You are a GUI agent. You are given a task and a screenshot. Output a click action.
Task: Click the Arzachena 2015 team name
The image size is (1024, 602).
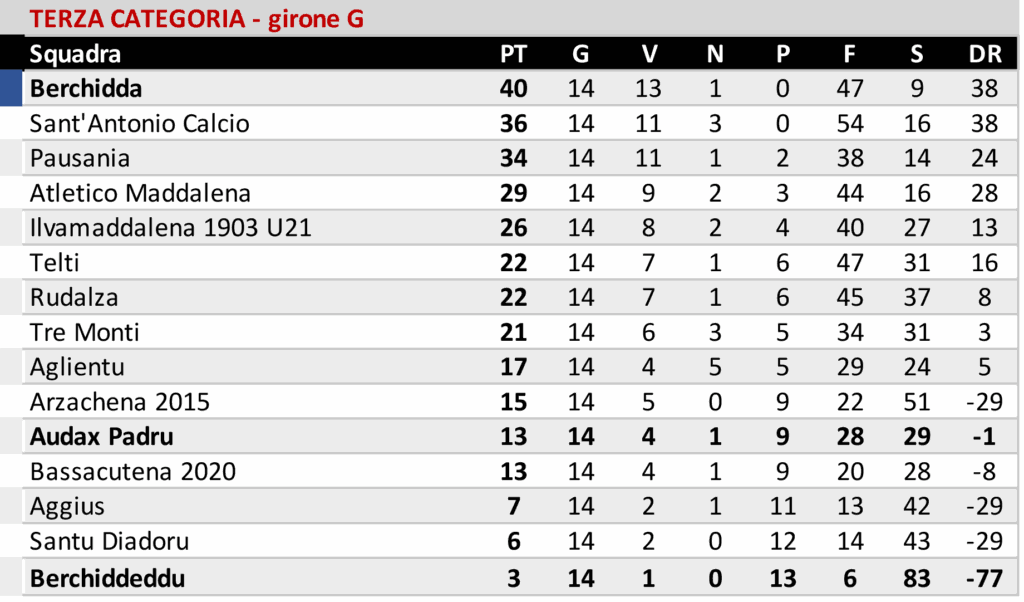[x=120, y=402]
